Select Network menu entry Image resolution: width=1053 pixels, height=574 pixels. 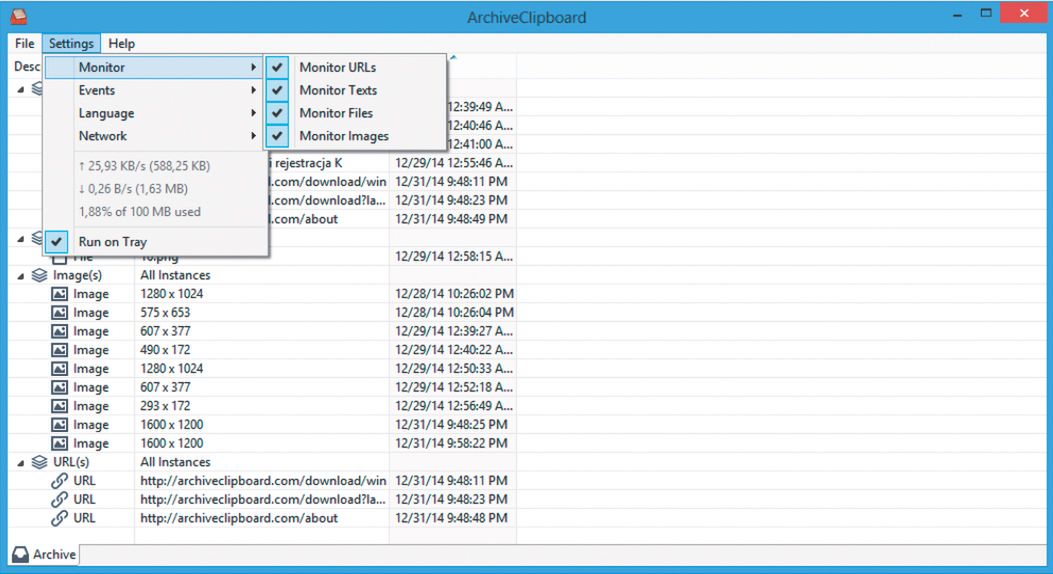154,136
